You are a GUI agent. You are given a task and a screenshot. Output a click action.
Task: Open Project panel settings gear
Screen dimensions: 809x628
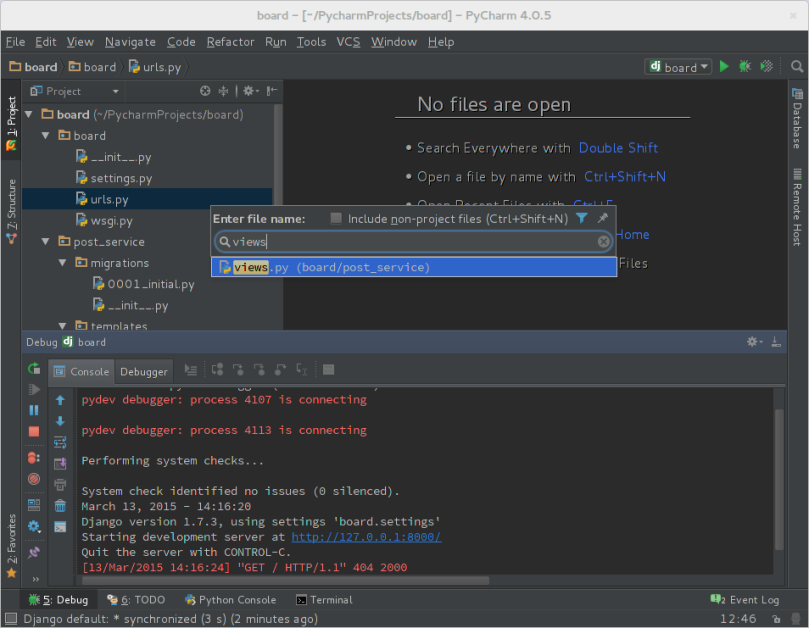pos(250,91)
